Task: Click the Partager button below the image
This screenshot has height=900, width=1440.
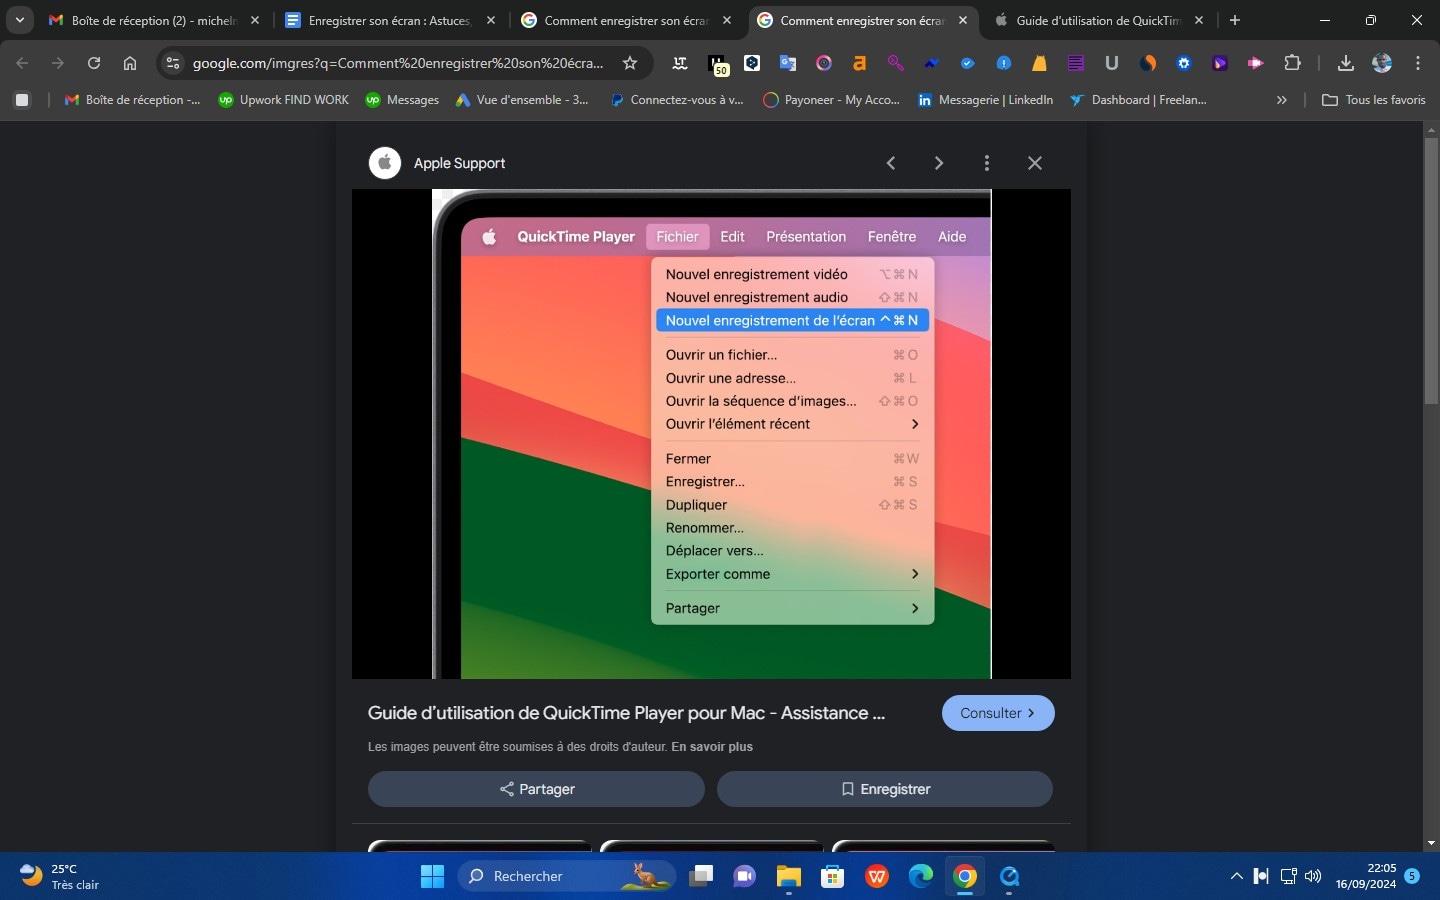Action: 536,789
